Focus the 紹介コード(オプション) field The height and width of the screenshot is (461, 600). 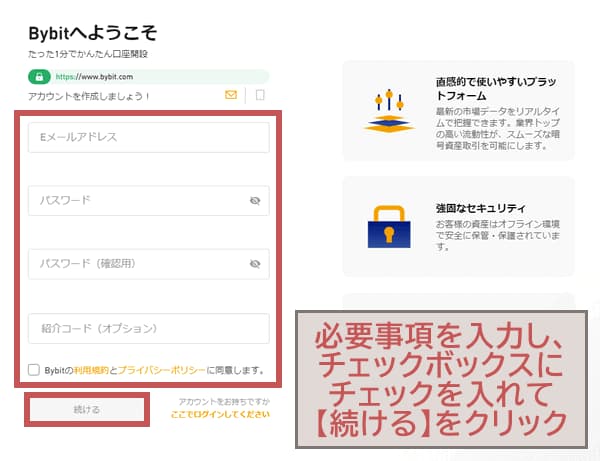pyautogui.click(x=149, y=328)
